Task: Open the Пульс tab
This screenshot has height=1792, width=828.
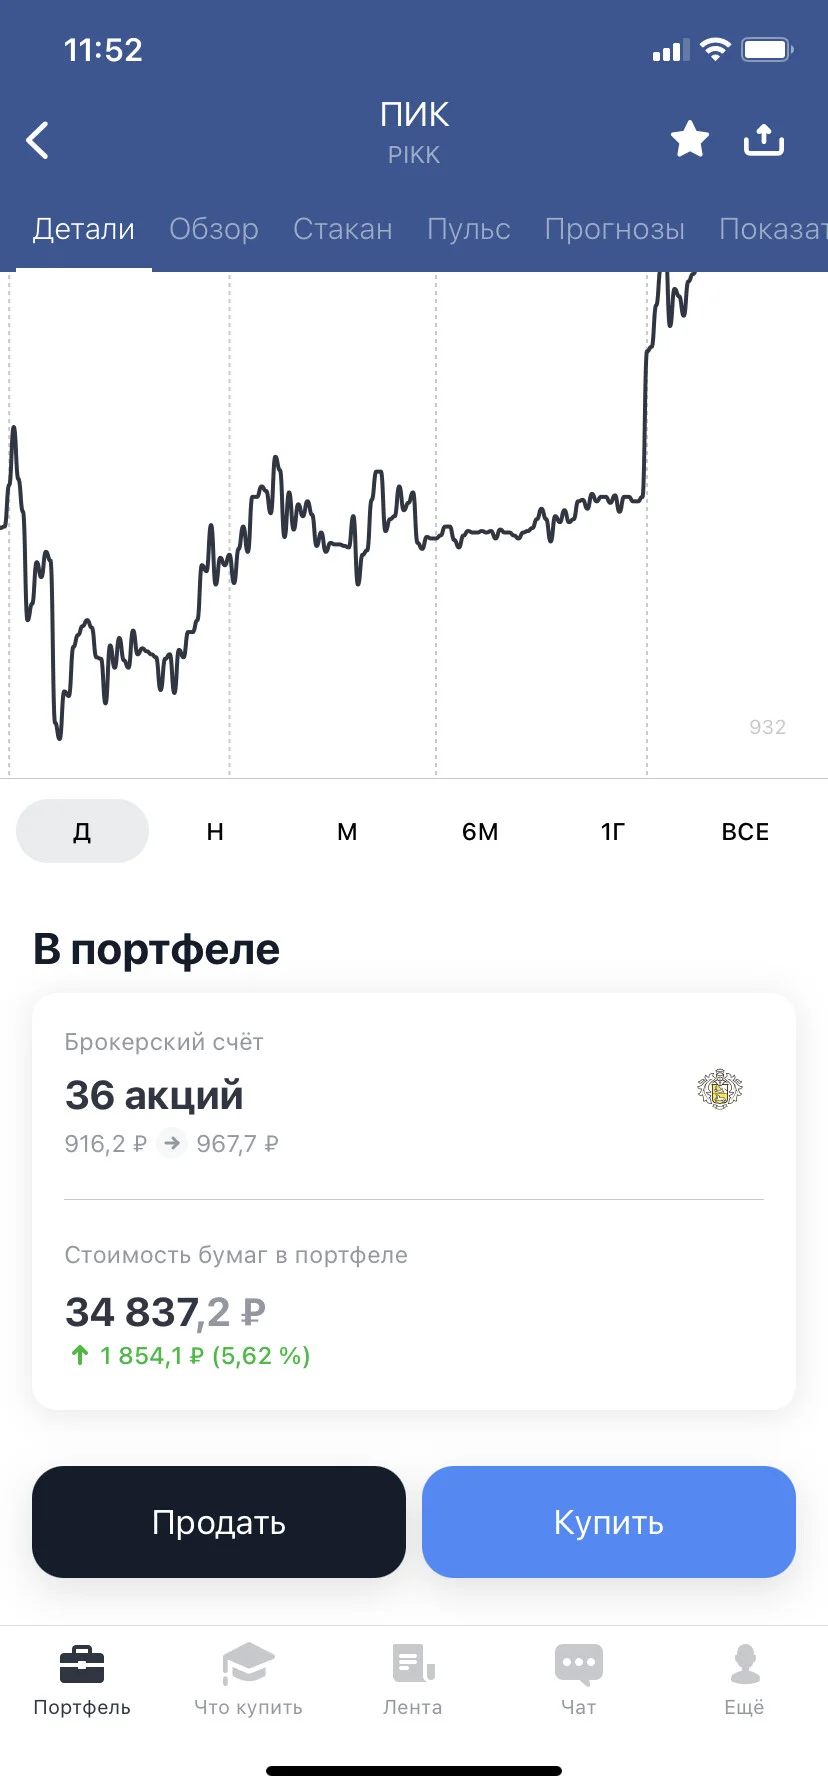Action: [469, 229]
